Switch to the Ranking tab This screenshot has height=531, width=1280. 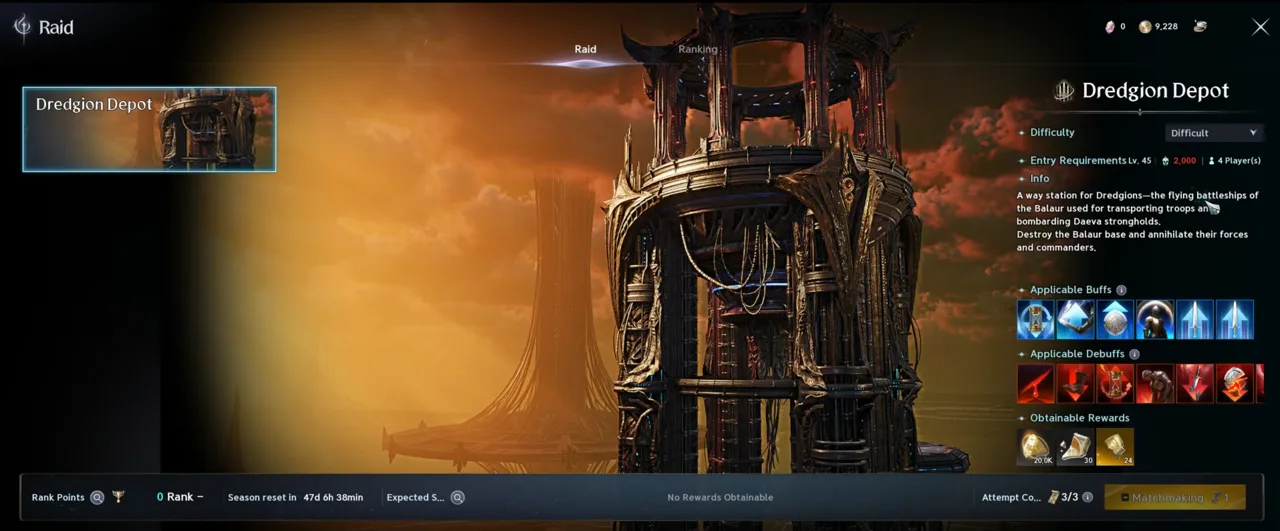click(697, 49)
